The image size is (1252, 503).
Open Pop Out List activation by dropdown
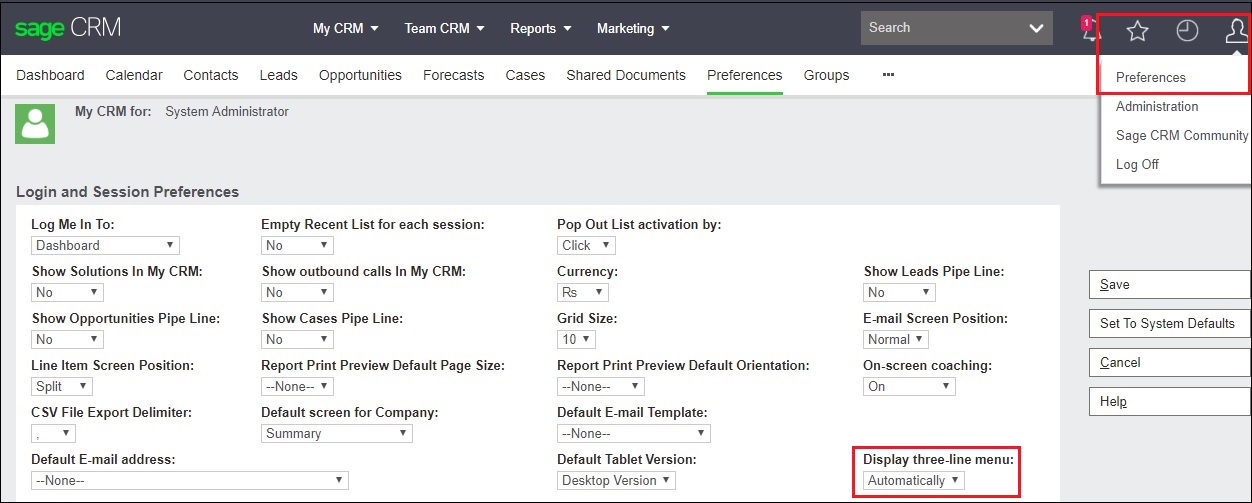586,245
